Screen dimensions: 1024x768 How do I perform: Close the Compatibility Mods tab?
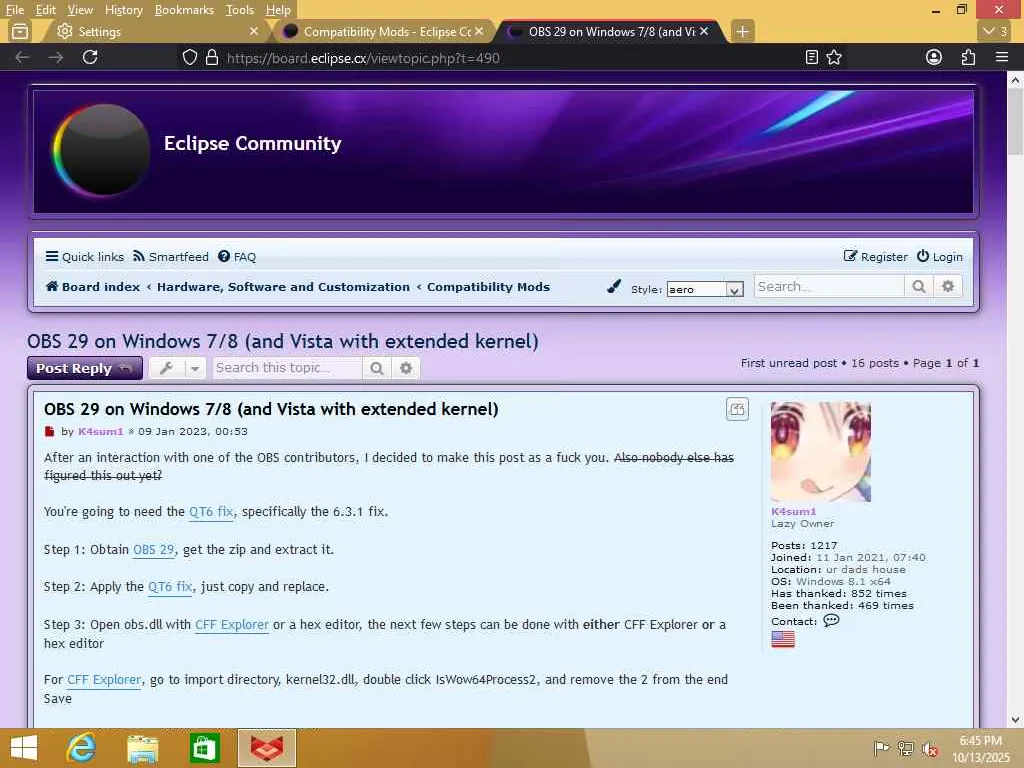(x=479, y=31)
